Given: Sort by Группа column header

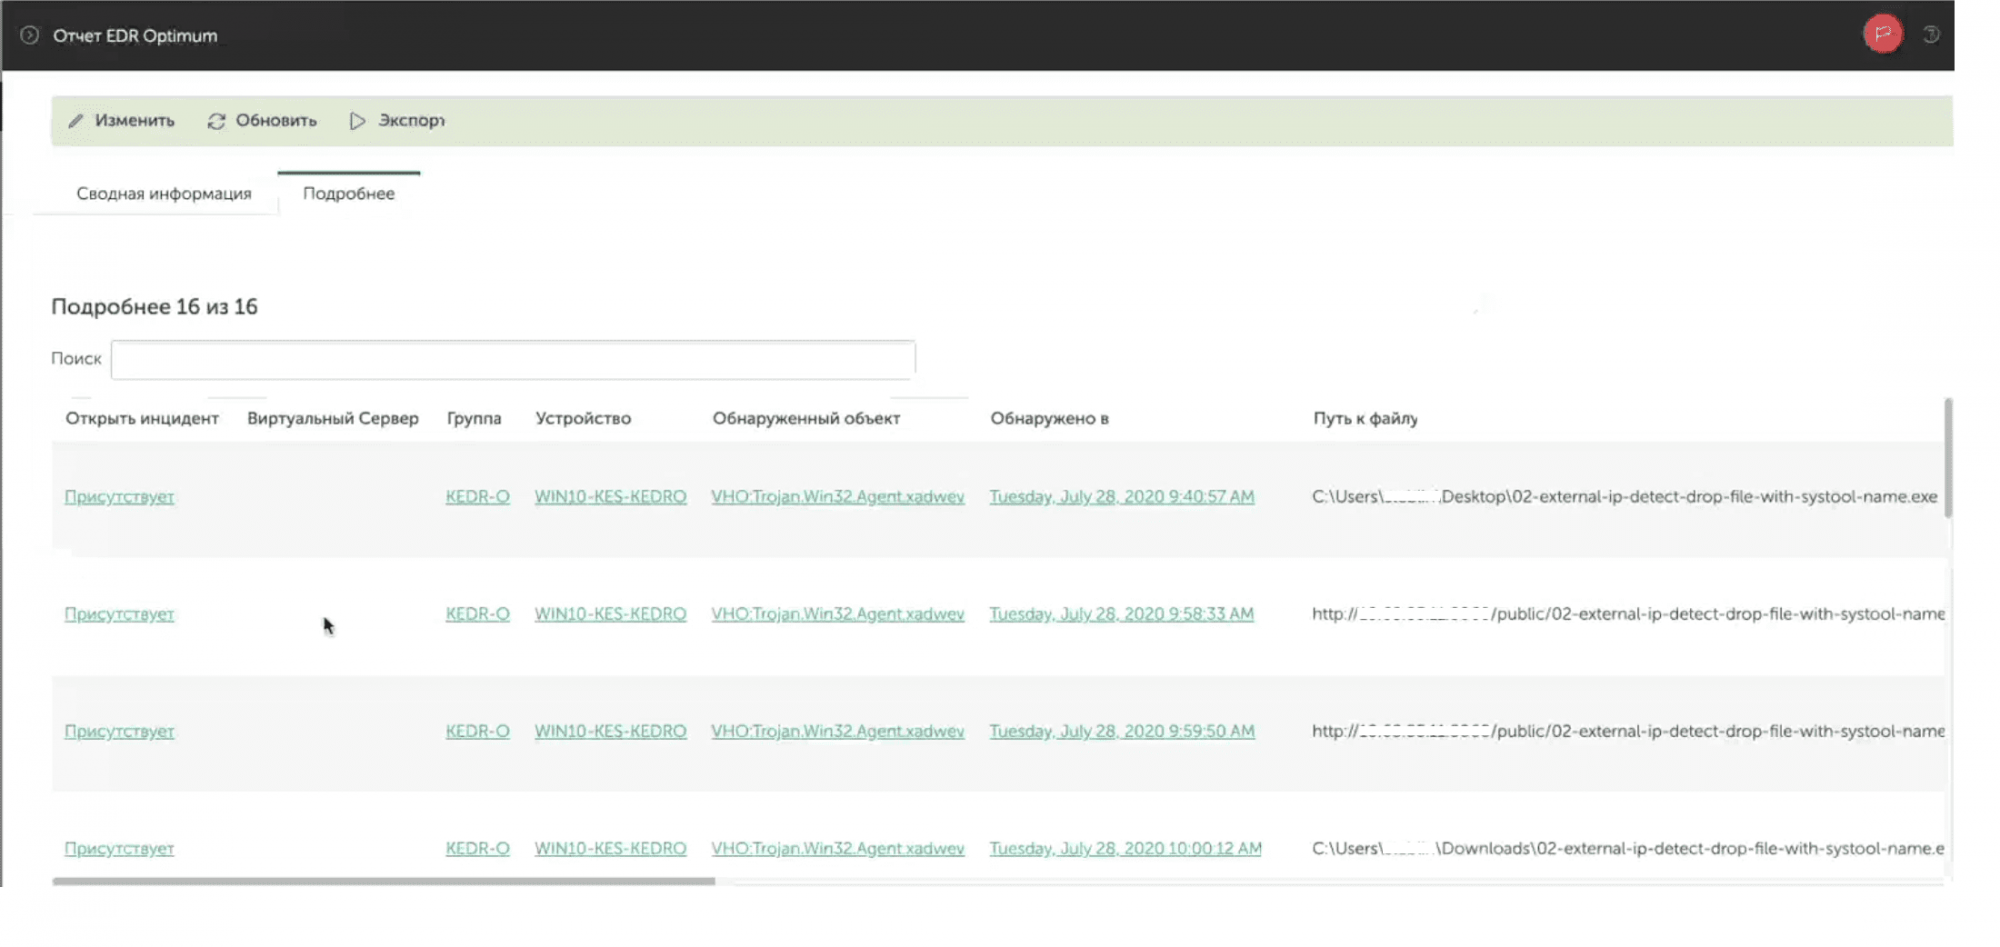Looking at the screenshot, I should 474,418.
